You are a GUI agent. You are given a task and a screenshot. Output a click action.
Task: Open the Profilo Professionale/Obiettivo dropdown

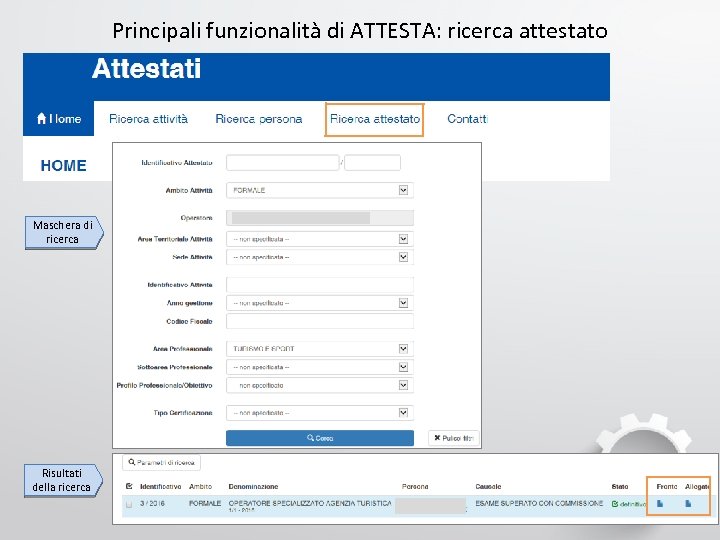click(320, 385)
